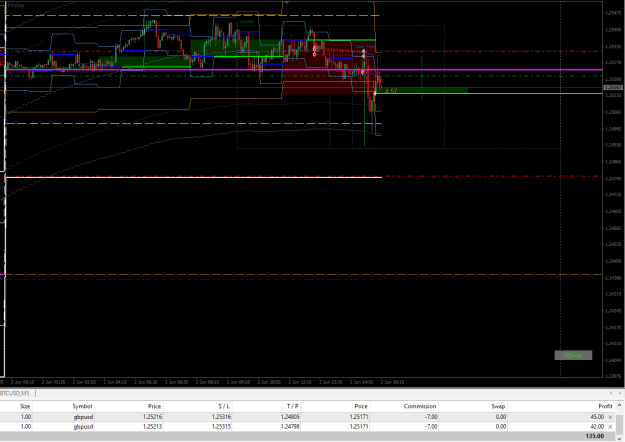Click the 42.00 profit value
This screenshot has width=625, height=442.
tap(597, 426)
